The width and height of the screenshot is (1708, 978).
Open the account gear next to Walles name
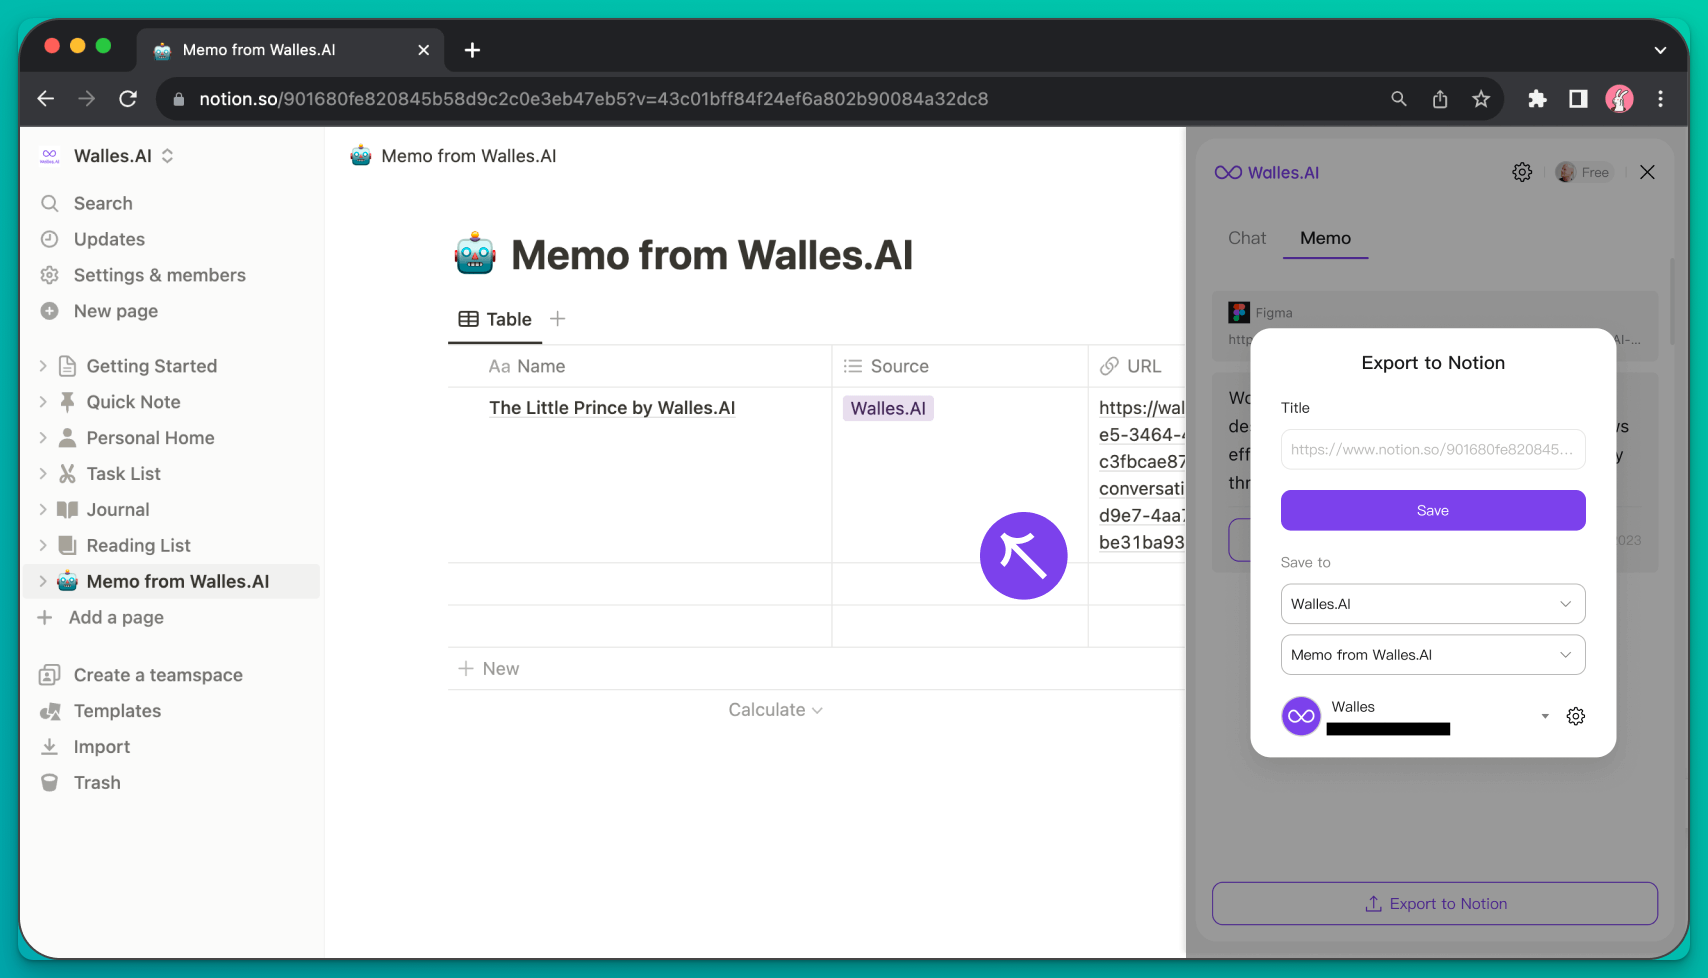1575,716
